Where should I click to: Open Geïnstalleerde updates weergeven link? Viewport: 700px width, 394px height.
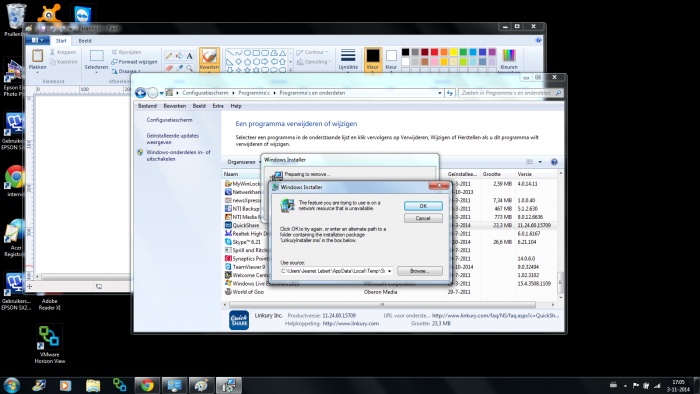[172, 139]
